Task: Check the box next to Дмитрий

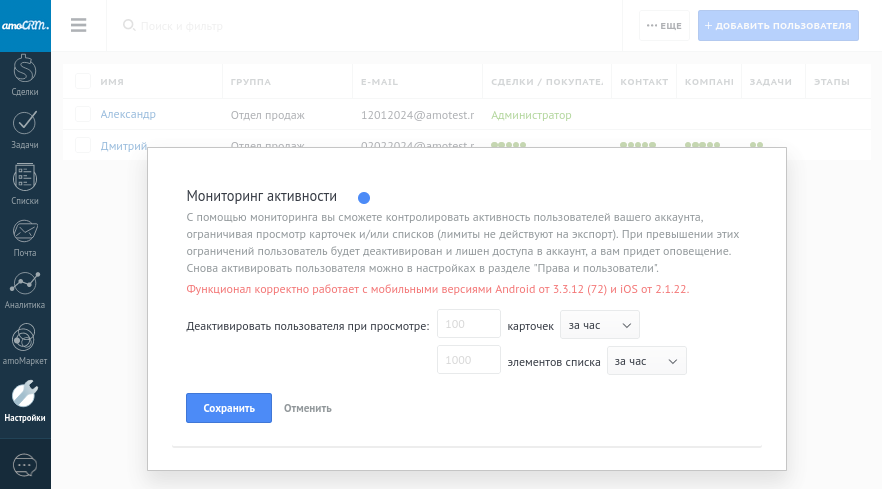Action: (82, 146)
